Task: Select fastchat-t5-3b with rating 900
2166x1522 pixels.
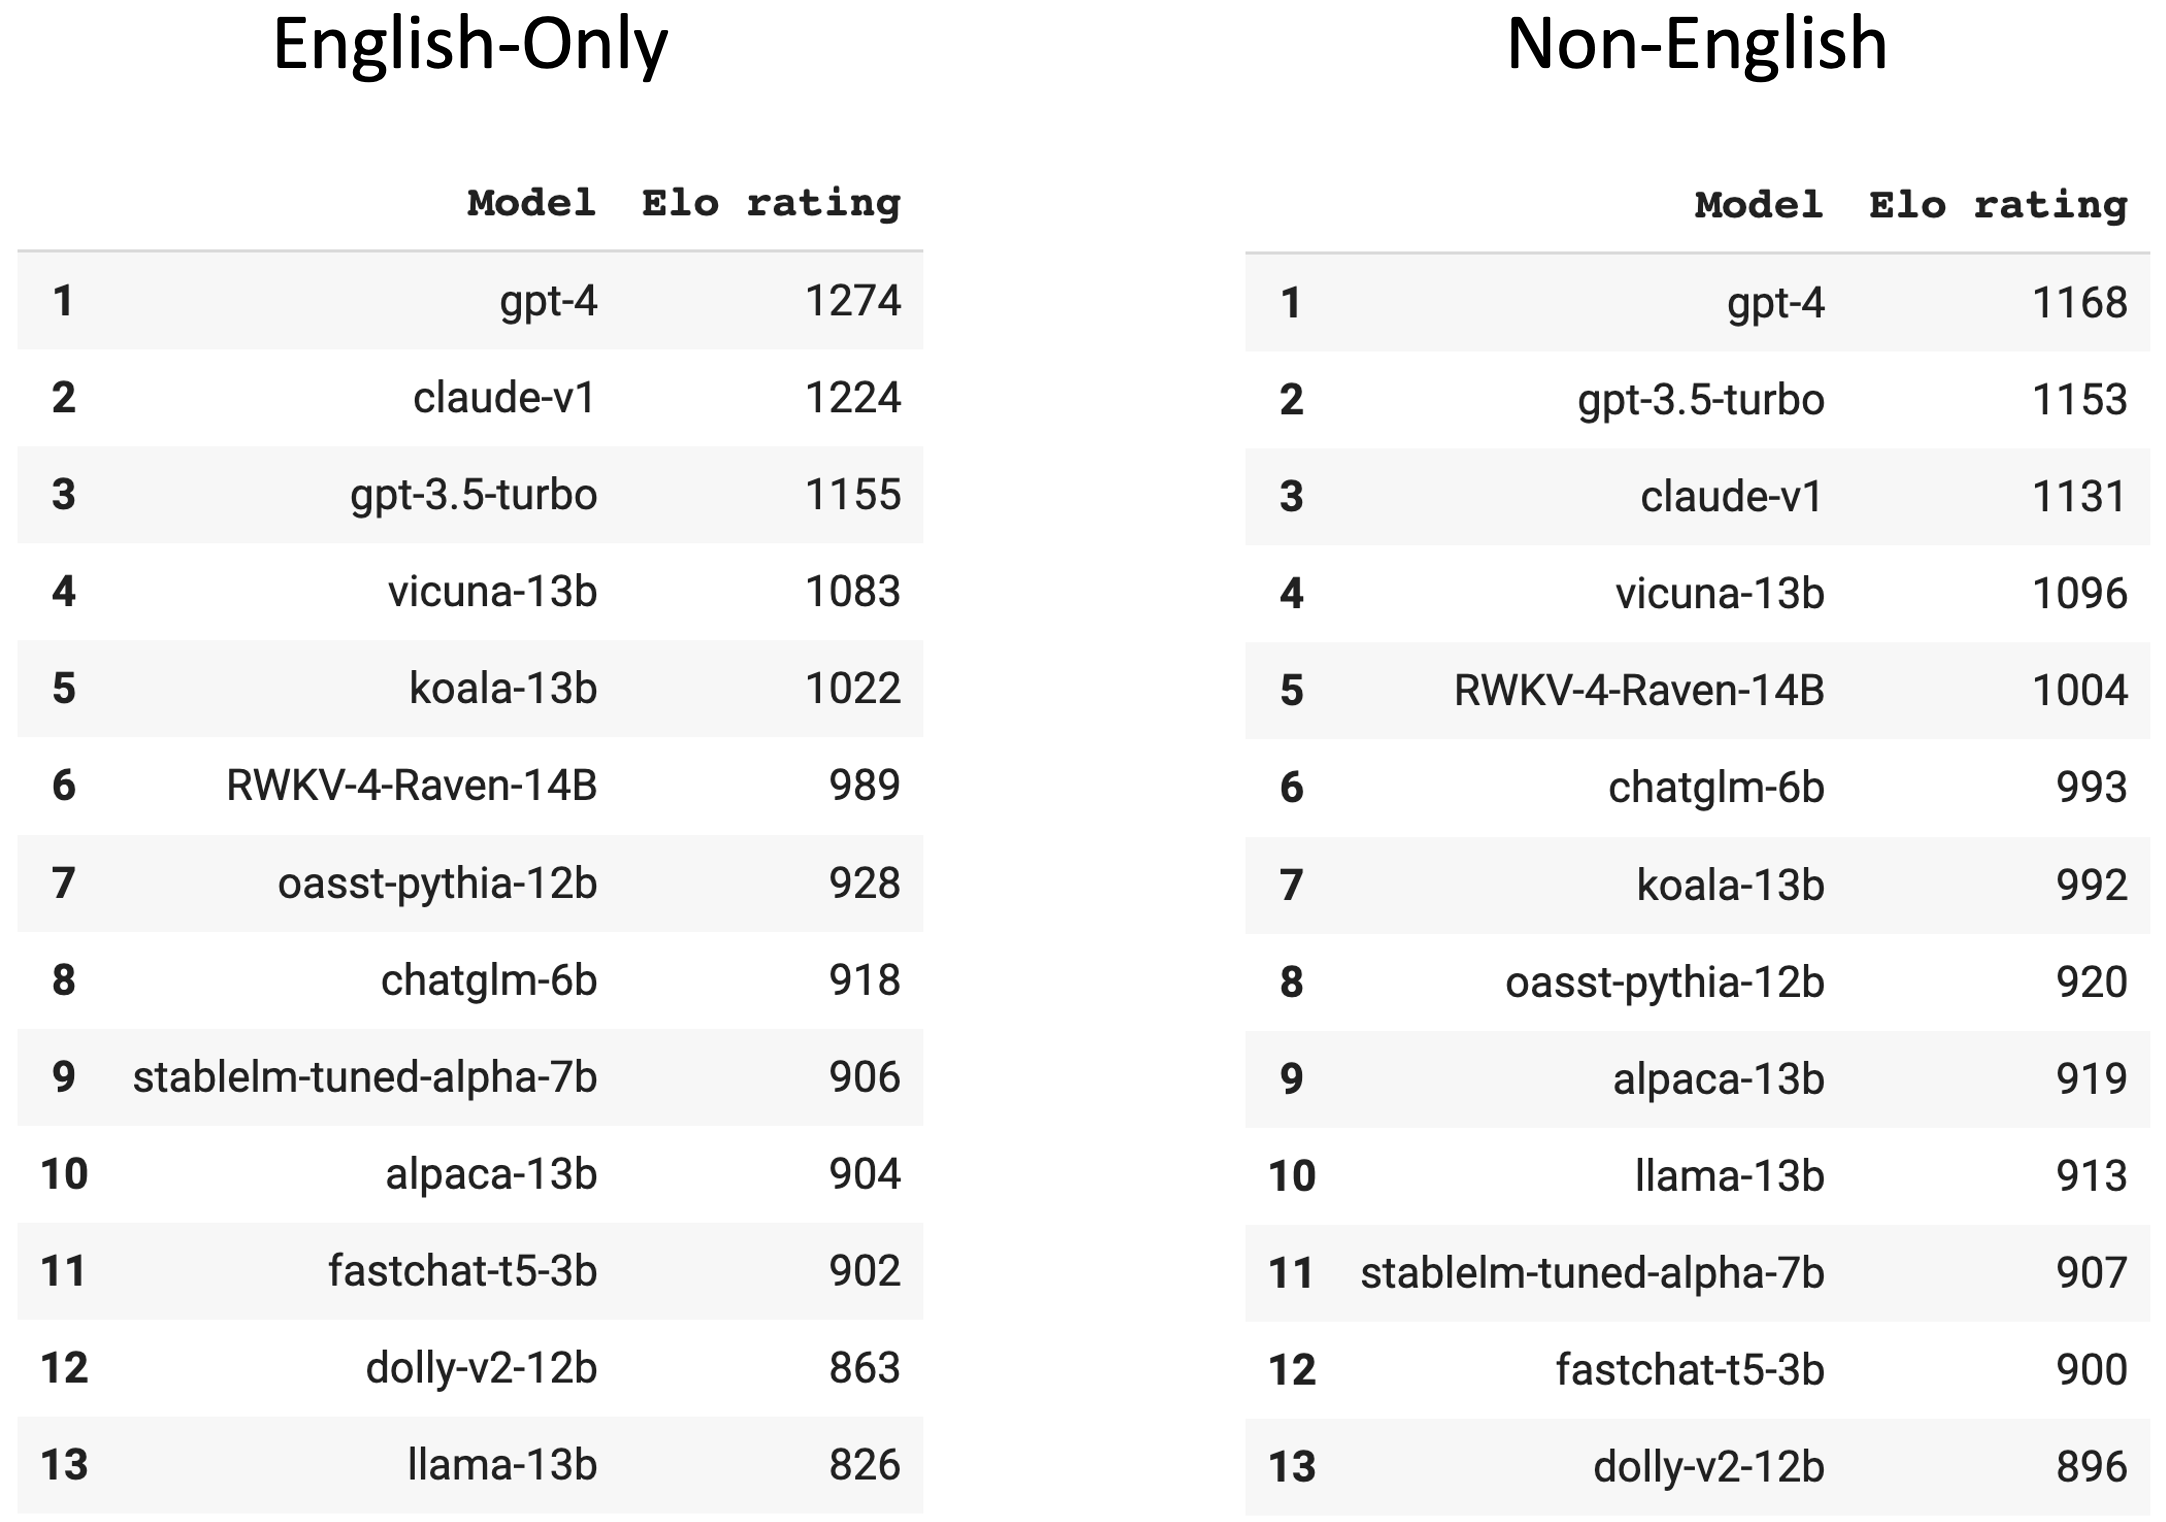Action: click(x=1689, y=1370)
